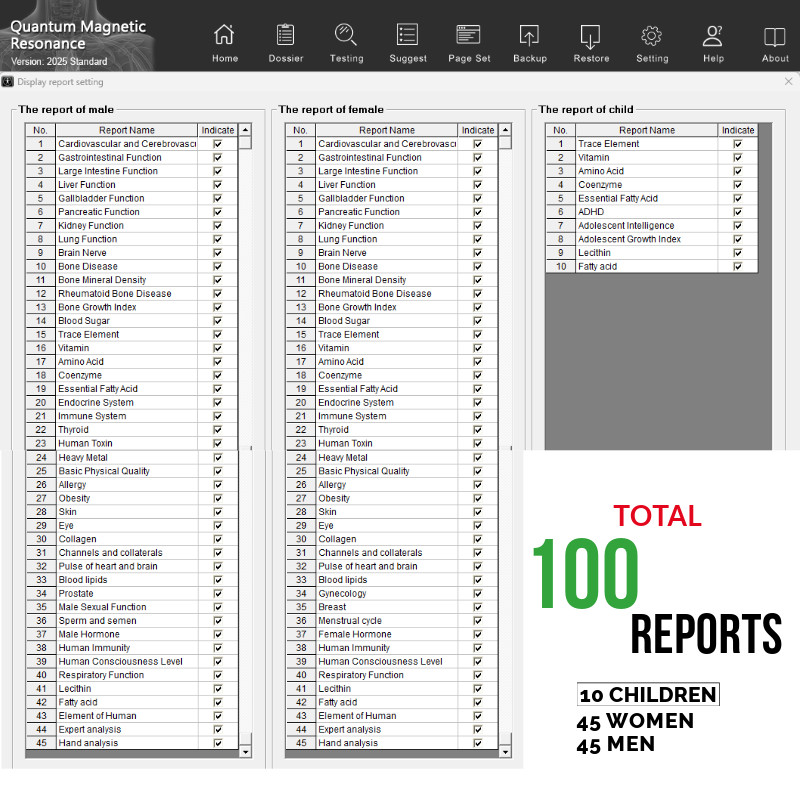The height and width of the screenshot is (800, 800).
Task: Select child row Amino Acid
Action: (652, 171)
